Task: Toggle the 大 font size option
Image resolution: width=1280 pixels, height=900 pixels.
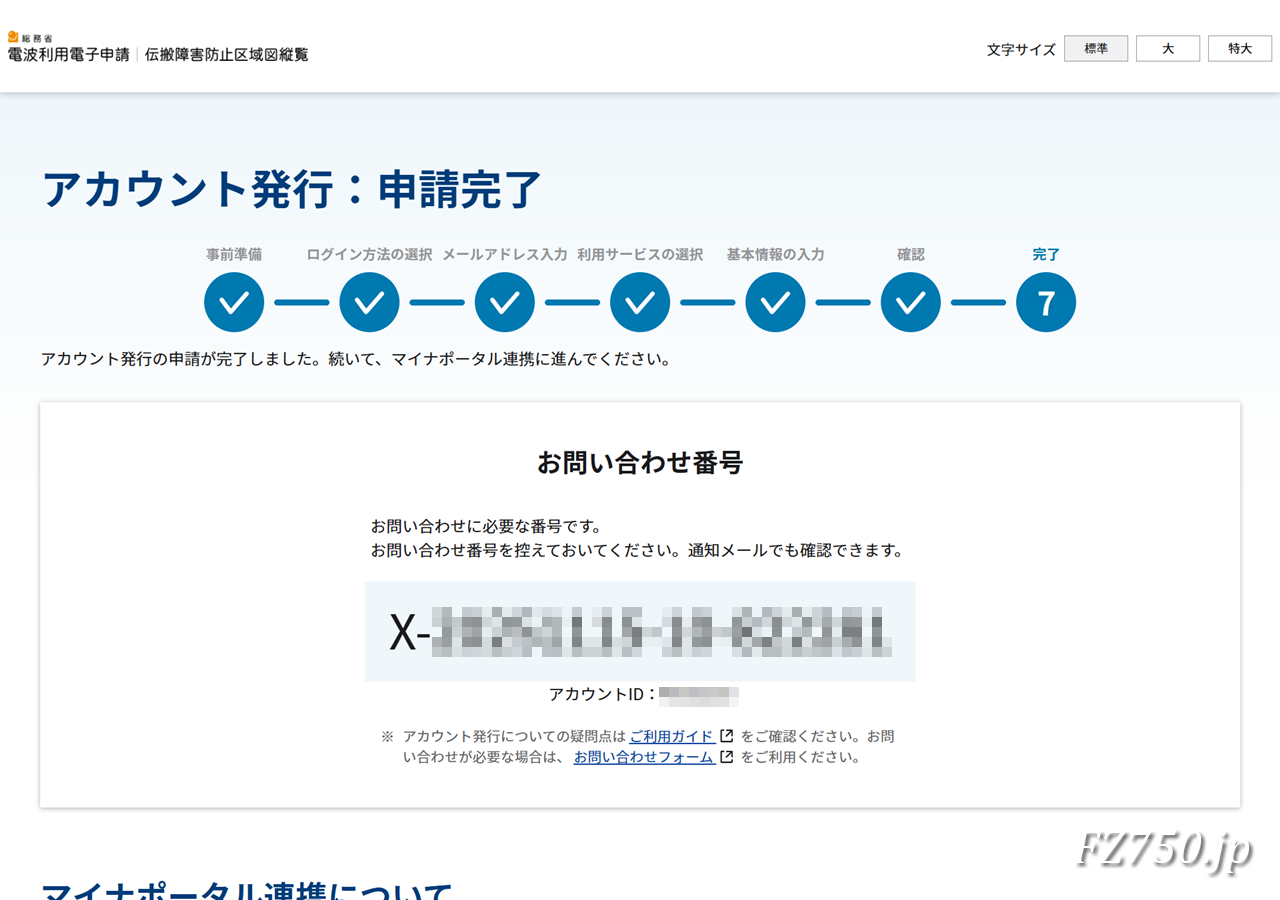Action: pyautogui.click(x=1167, y=48)
